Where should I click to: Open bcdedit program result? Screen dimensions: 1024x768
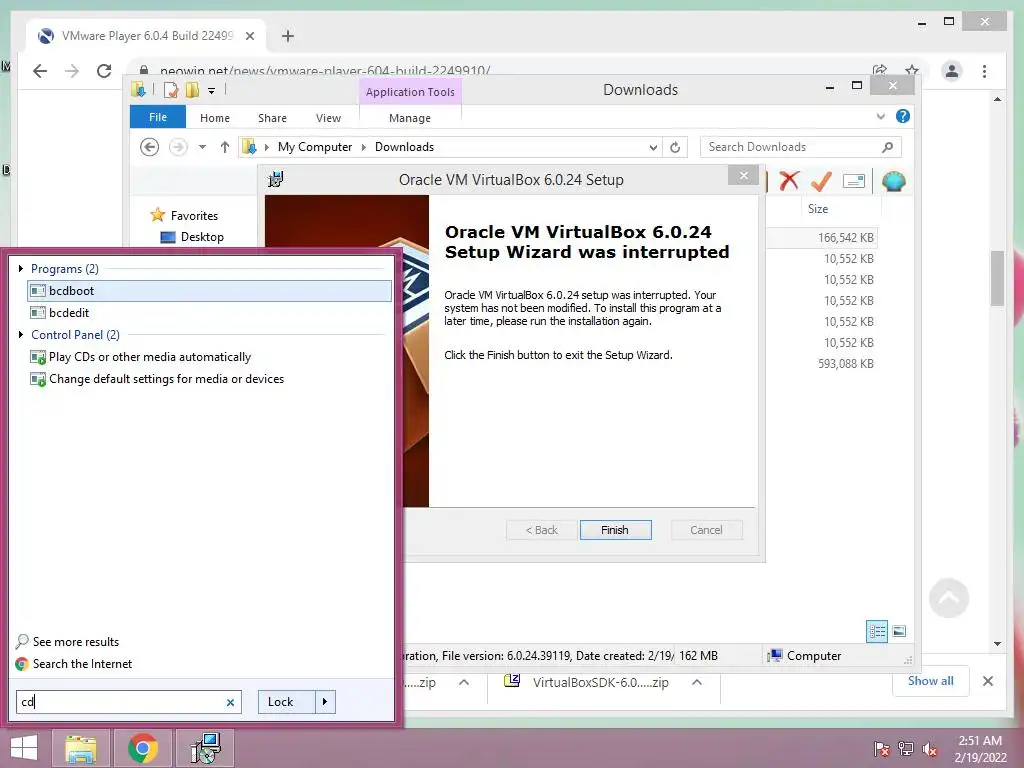click(210, 313)
